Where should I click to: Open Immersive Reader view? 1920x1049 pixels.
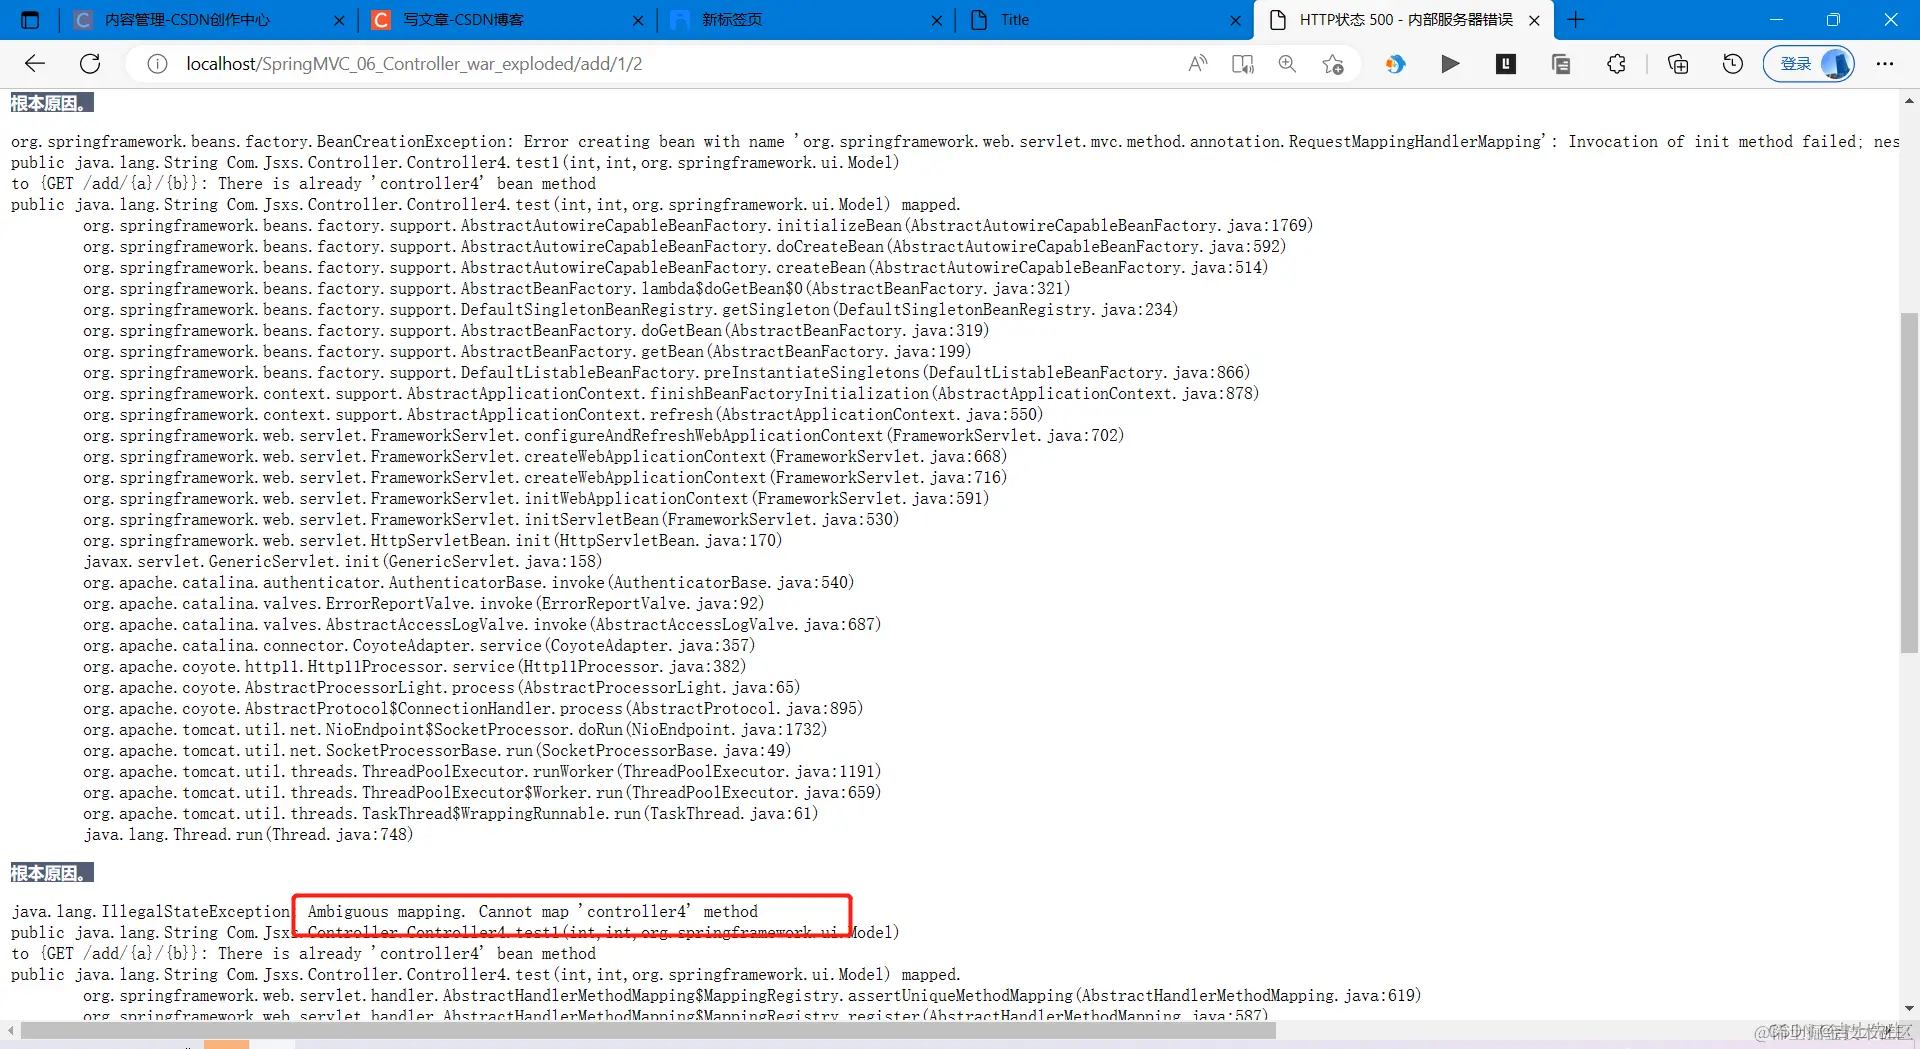click(x=1243, y=64)
